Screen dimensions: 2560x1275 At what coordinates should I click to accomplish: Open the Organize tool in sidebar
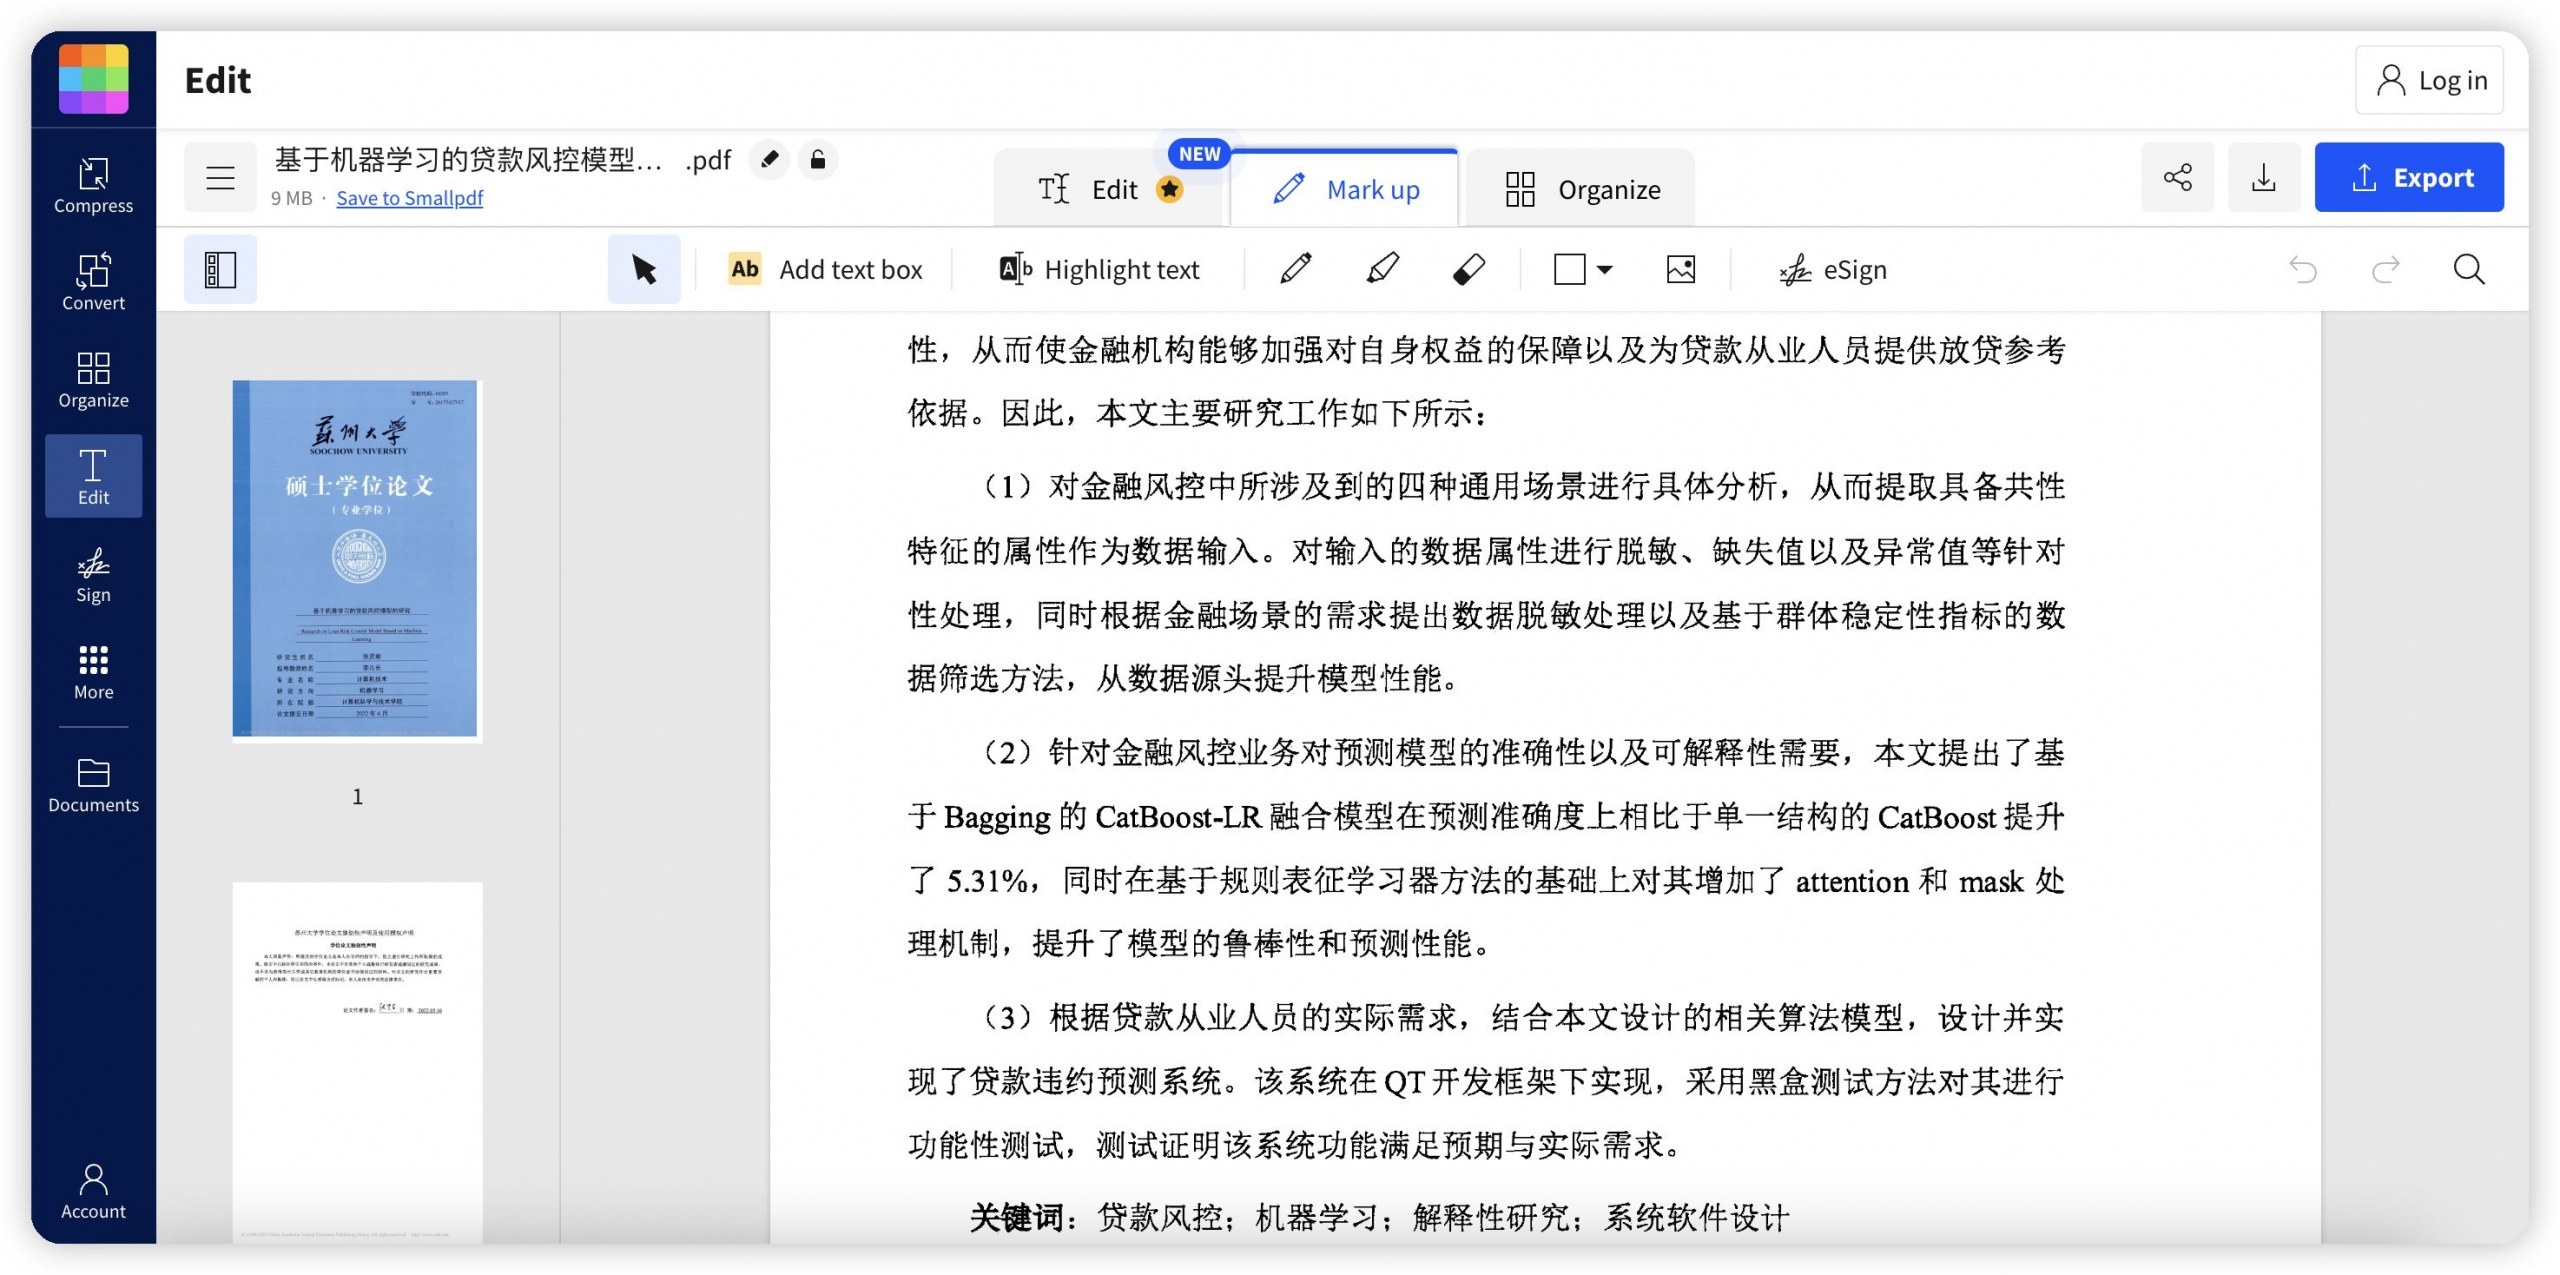(x=93, y=380)
